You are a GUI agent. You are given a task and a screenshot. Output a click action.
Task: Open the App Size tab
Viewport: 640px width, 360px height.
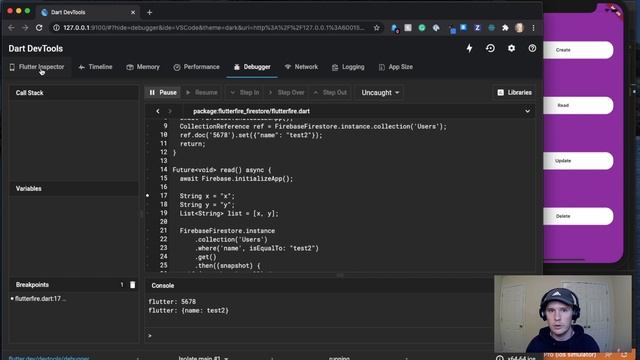396,67
